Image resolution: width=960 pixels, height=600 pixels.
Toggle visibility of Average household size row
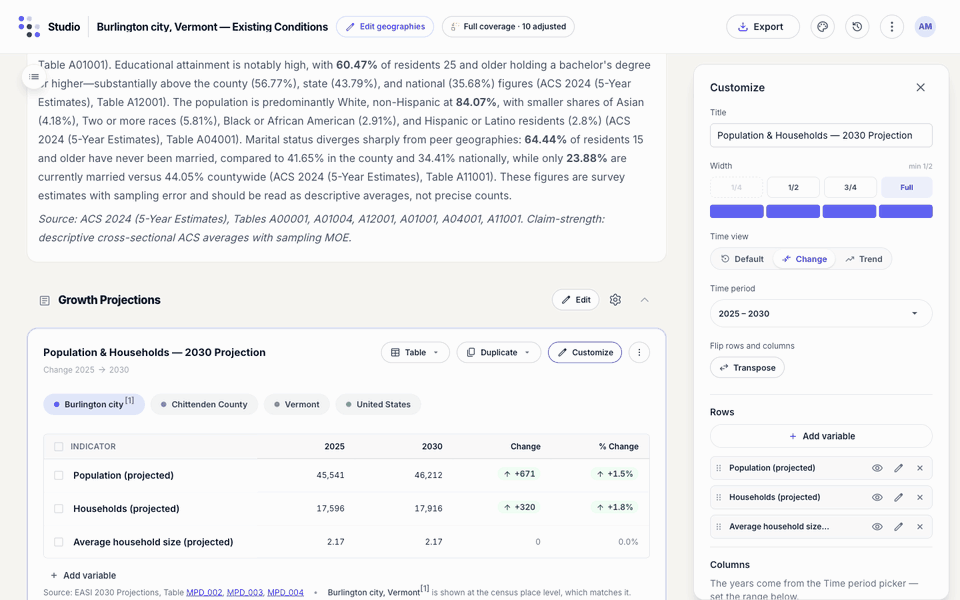[877, 527]
